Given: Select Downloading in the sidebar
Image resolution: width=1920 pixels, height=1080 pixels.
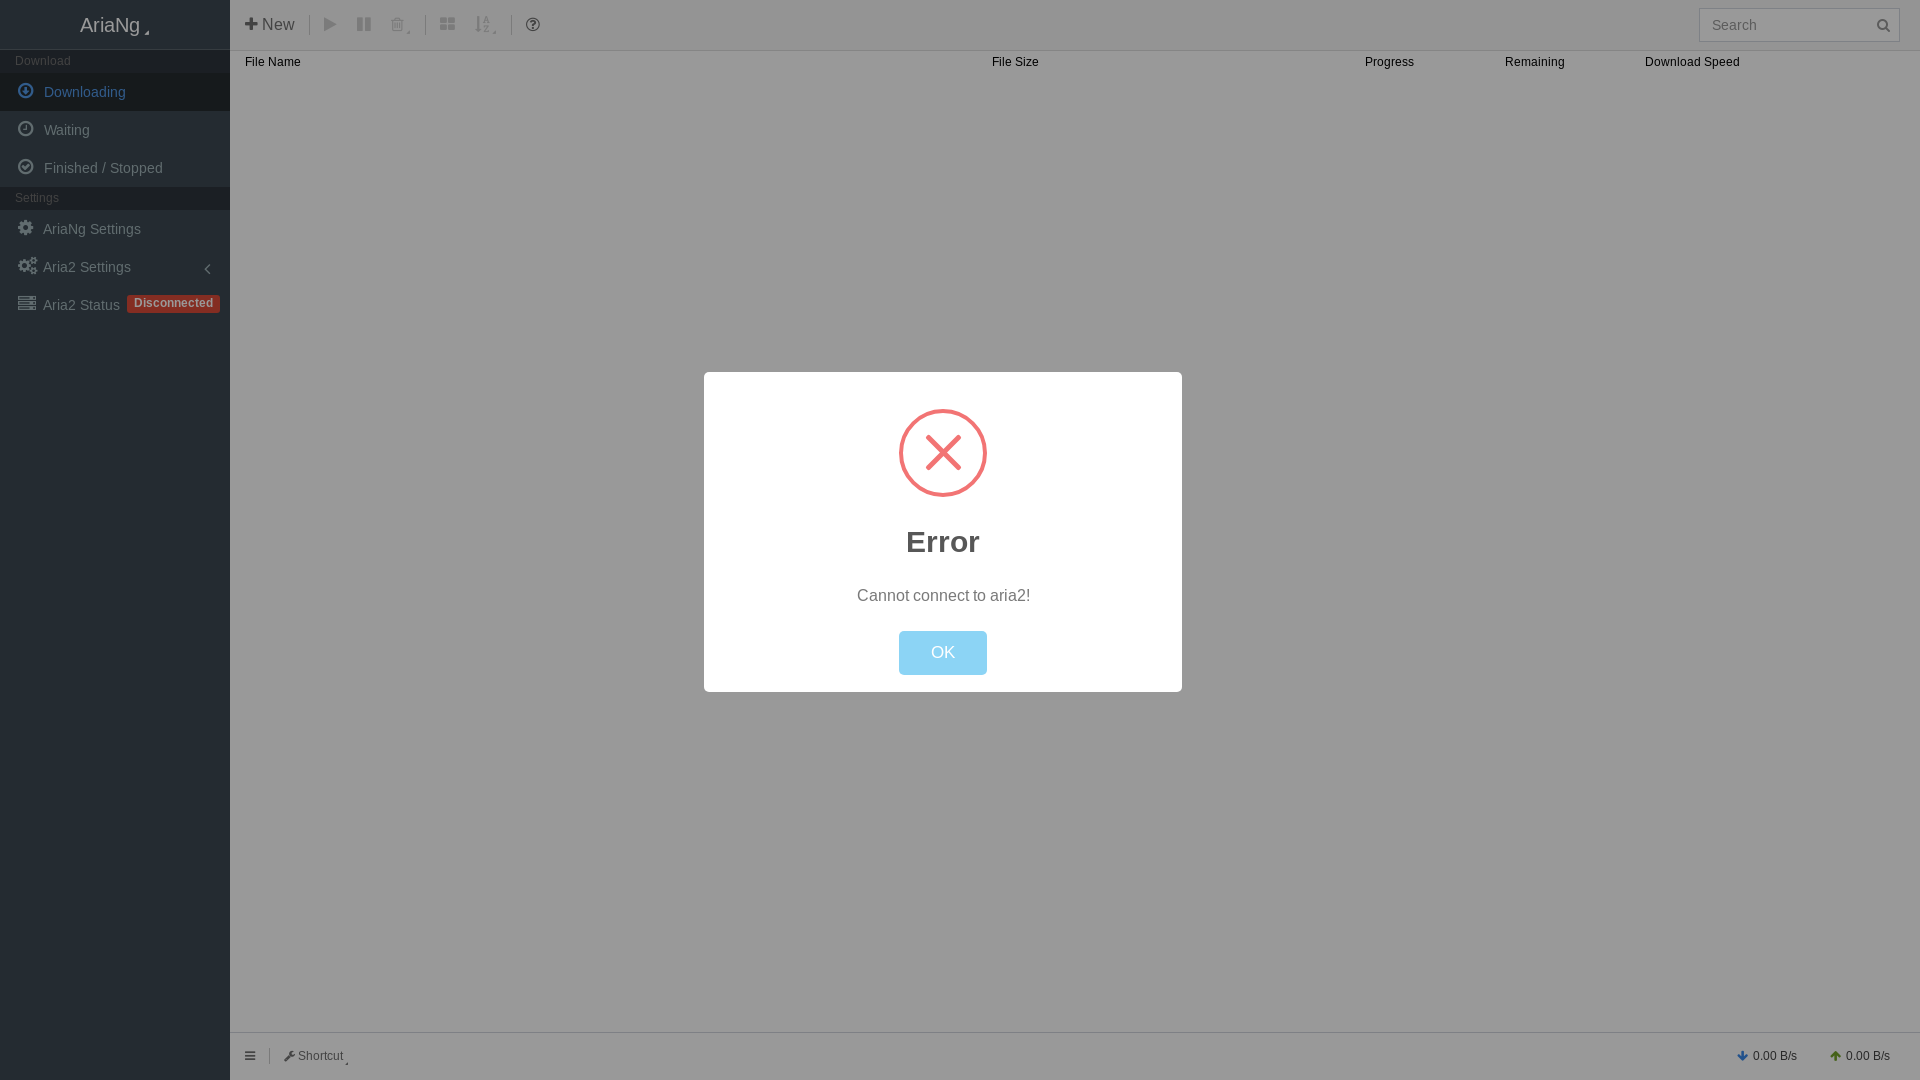Looking at the screenshot, I should point(115,92).
